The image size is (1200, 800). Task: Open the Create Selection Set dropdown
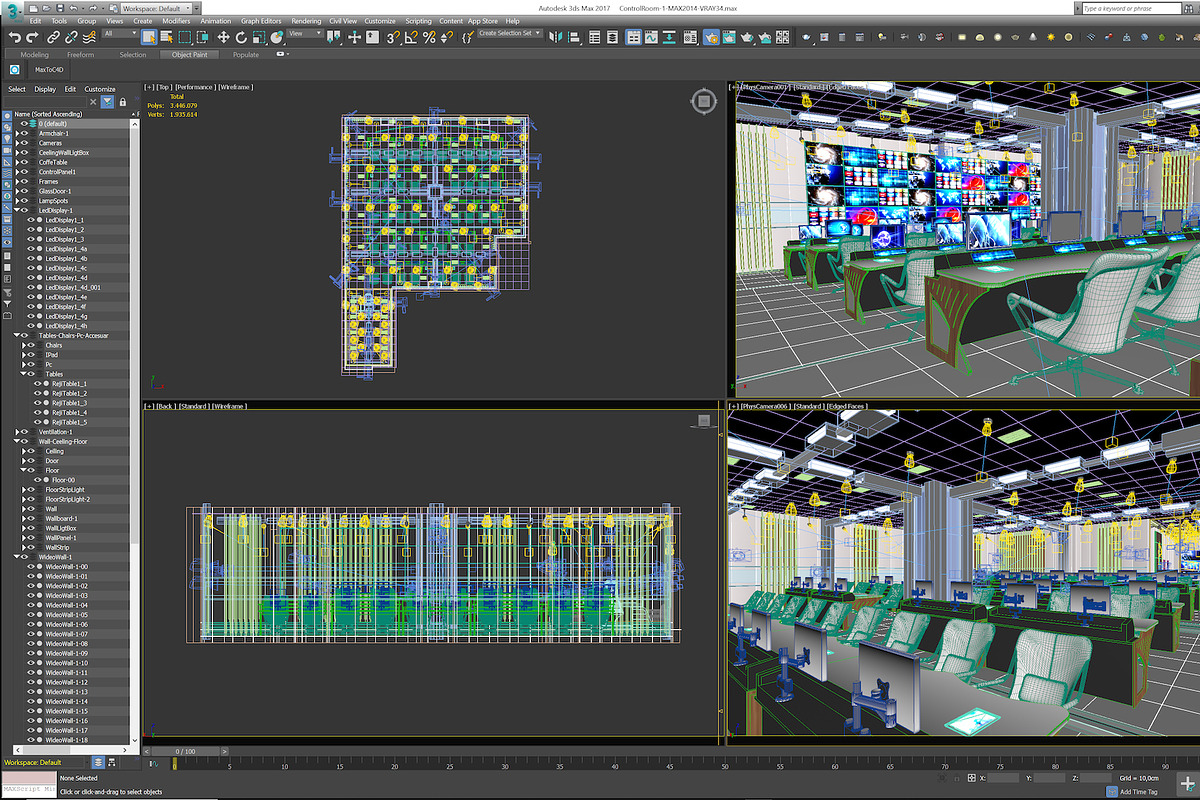point(509,33)
